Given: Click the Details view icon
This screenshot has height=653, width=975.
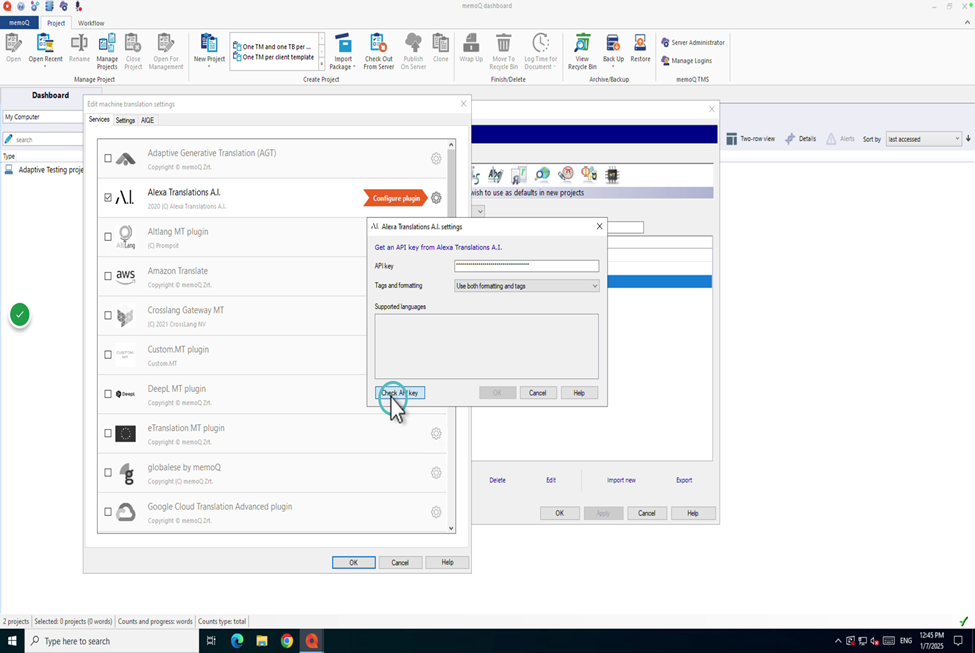Looking at the screenshot, I should [x=790, y=139].
